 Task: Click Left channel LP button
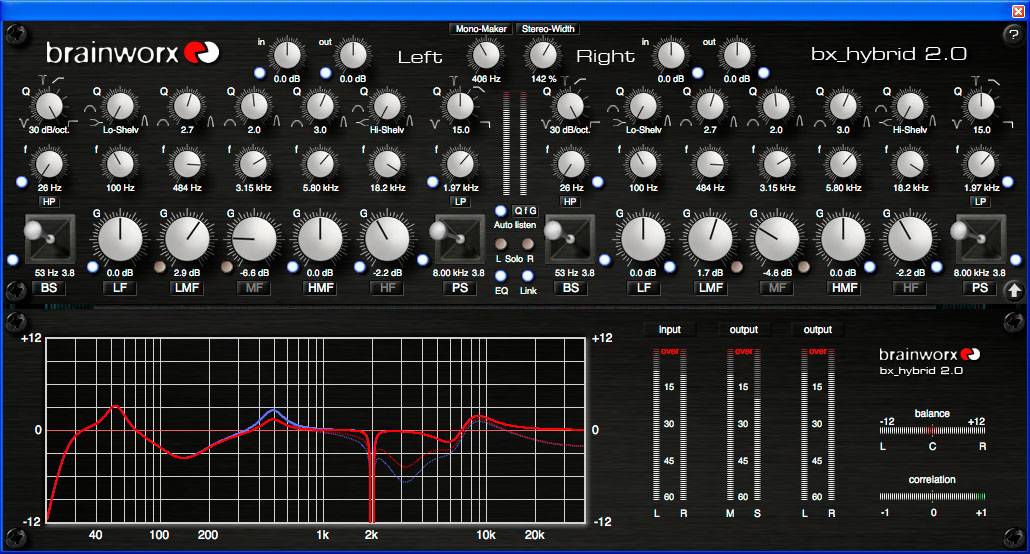click(x=460, y=202)
